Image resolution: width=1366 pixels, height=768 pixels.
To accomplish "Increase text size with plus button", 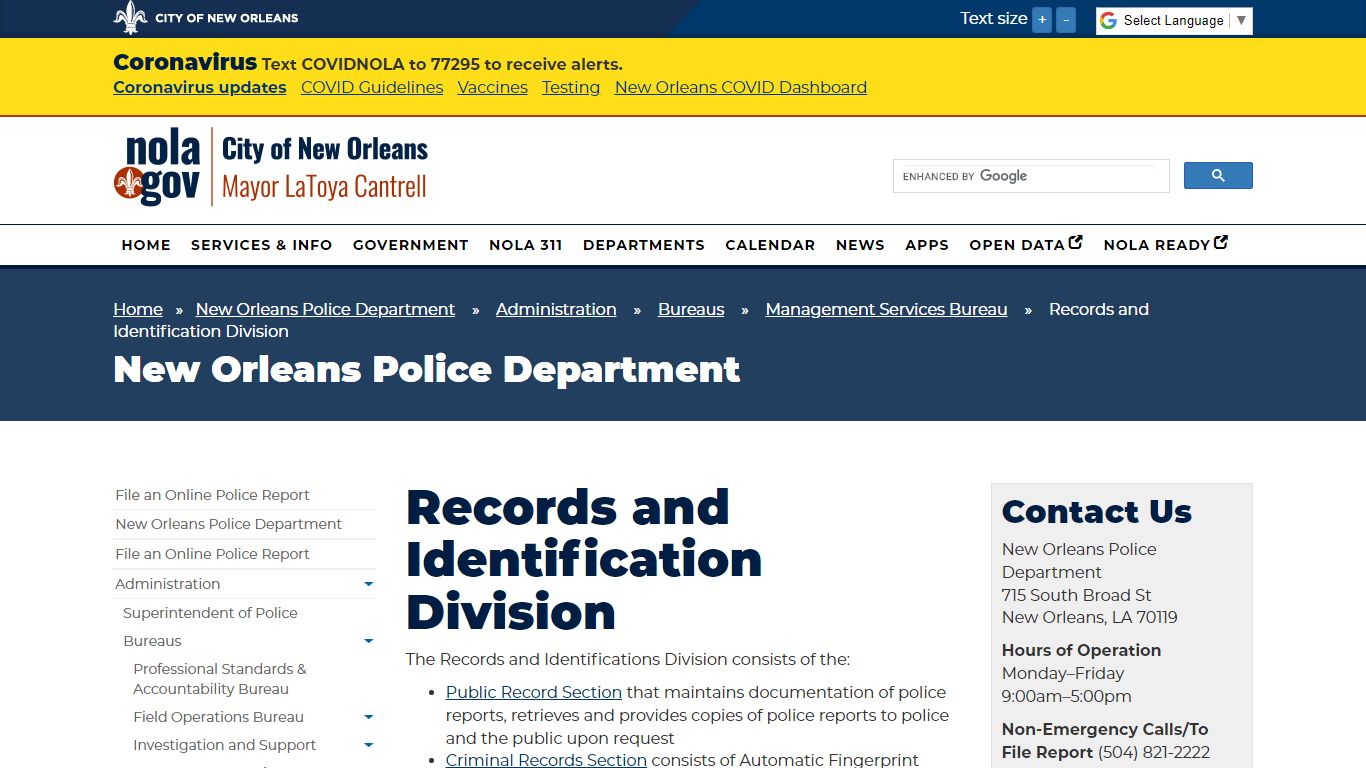I will click(1042, 20).
